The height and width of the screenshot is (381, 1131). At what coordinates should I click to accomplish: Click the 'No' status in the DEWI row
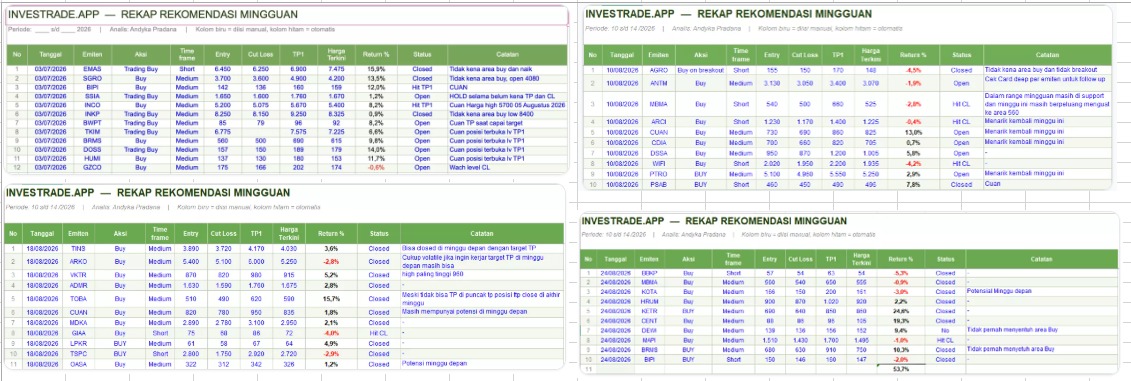point(945,330)
